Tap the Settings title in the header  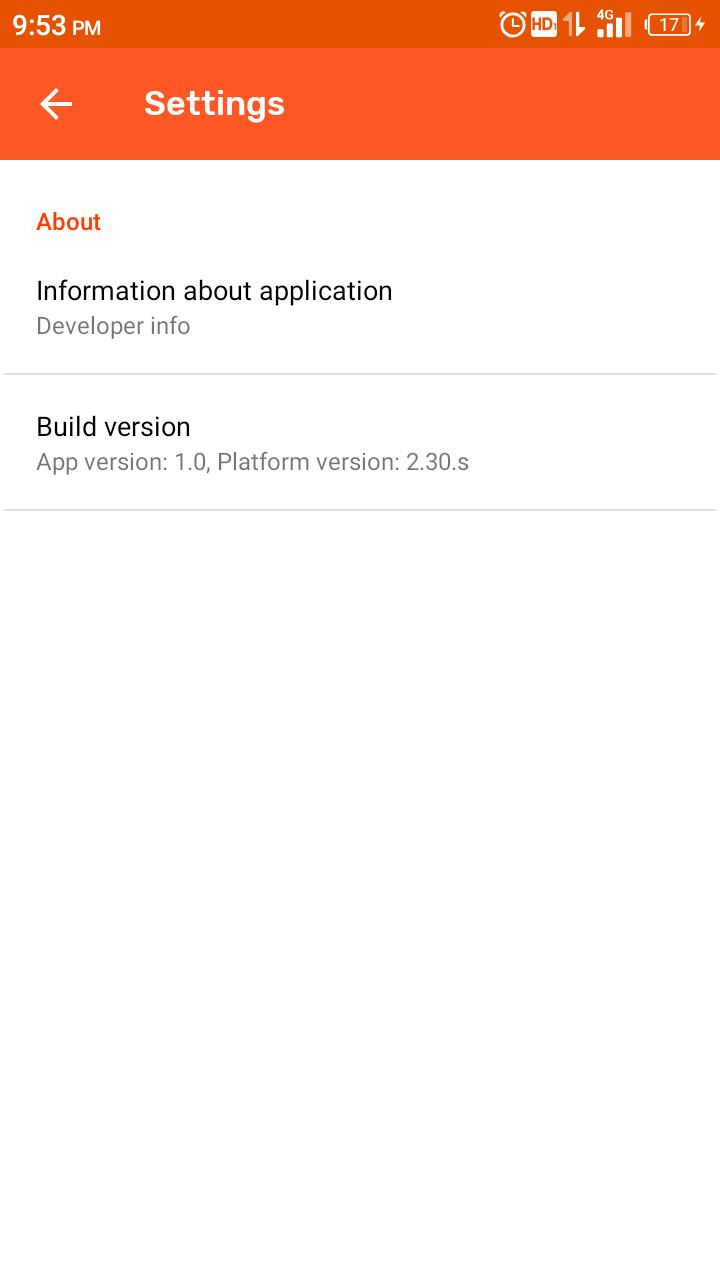coord(214,103)
